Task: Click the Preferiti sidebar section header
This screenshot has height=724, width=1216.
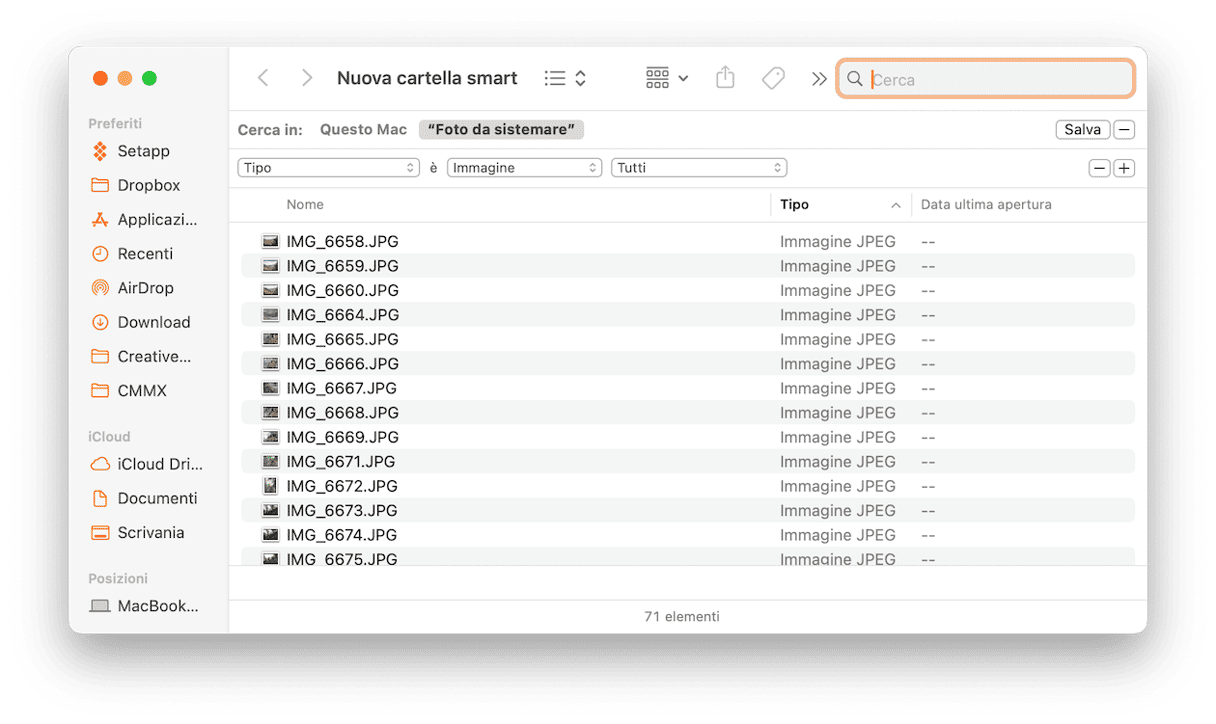Action: [x=115, y=123]
